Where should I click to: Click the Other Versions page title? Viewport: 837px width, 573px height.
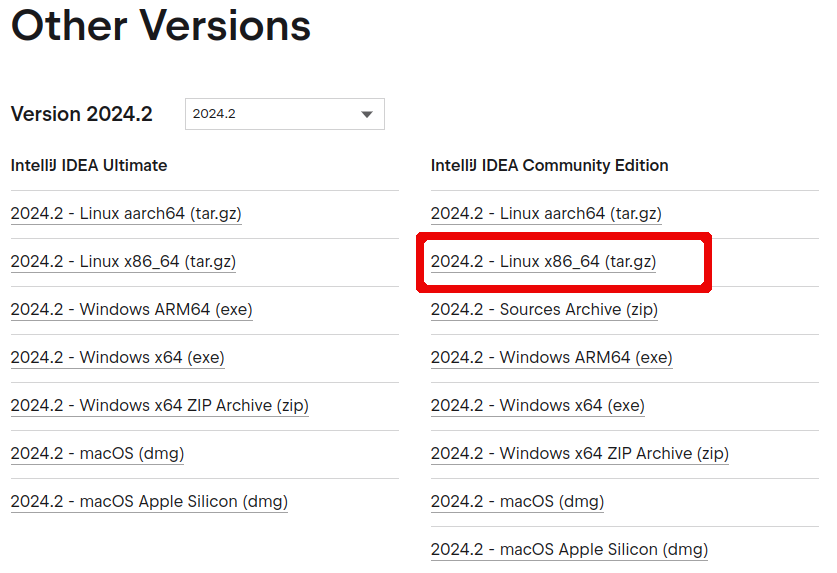coord(161,26)
